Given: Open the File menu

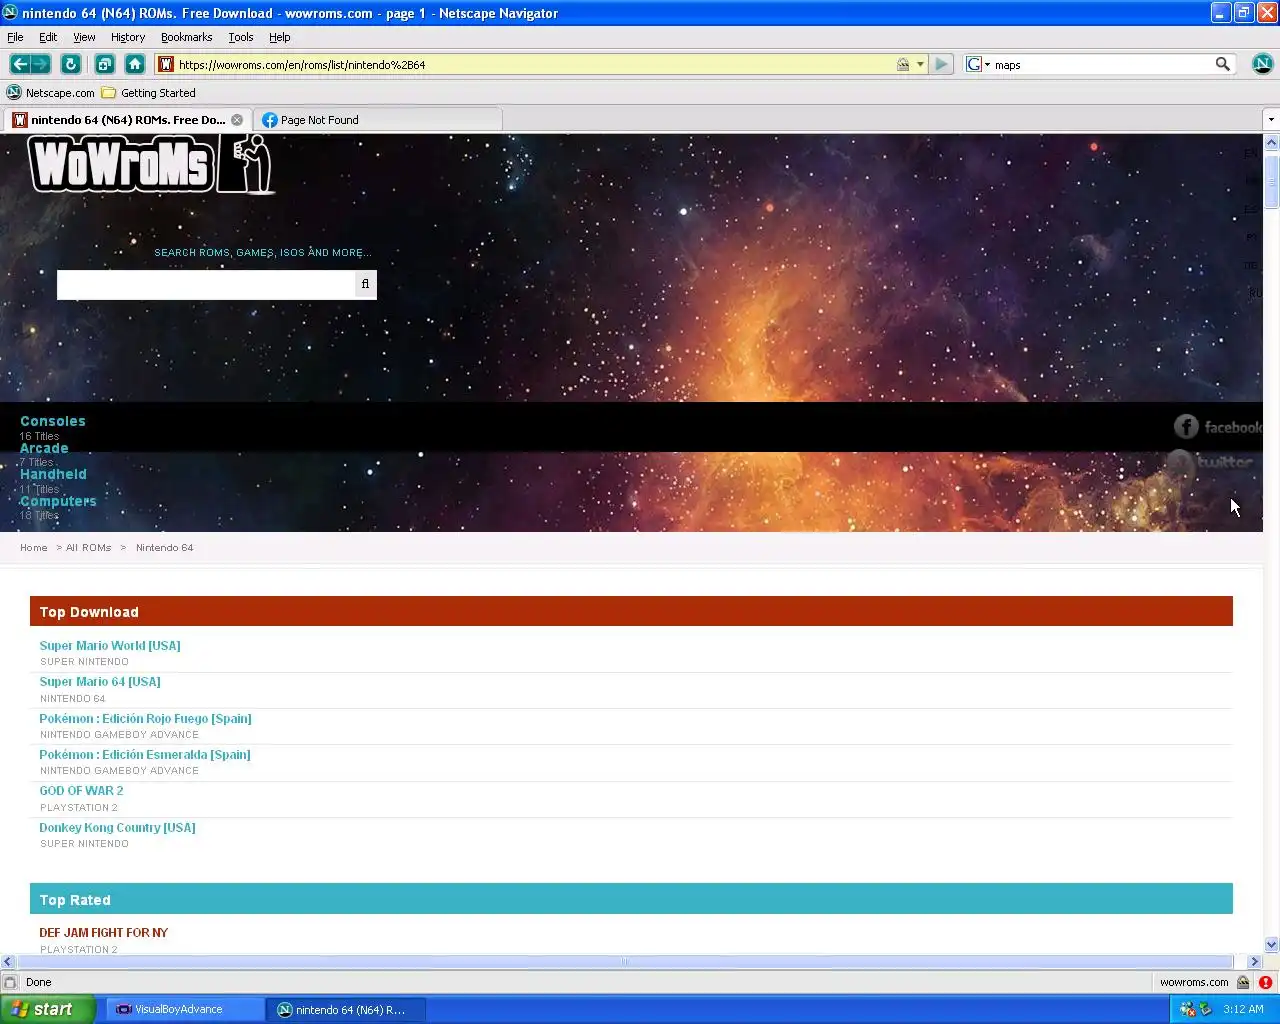Looking at the screenshot, I should click(x=15, y=37).
